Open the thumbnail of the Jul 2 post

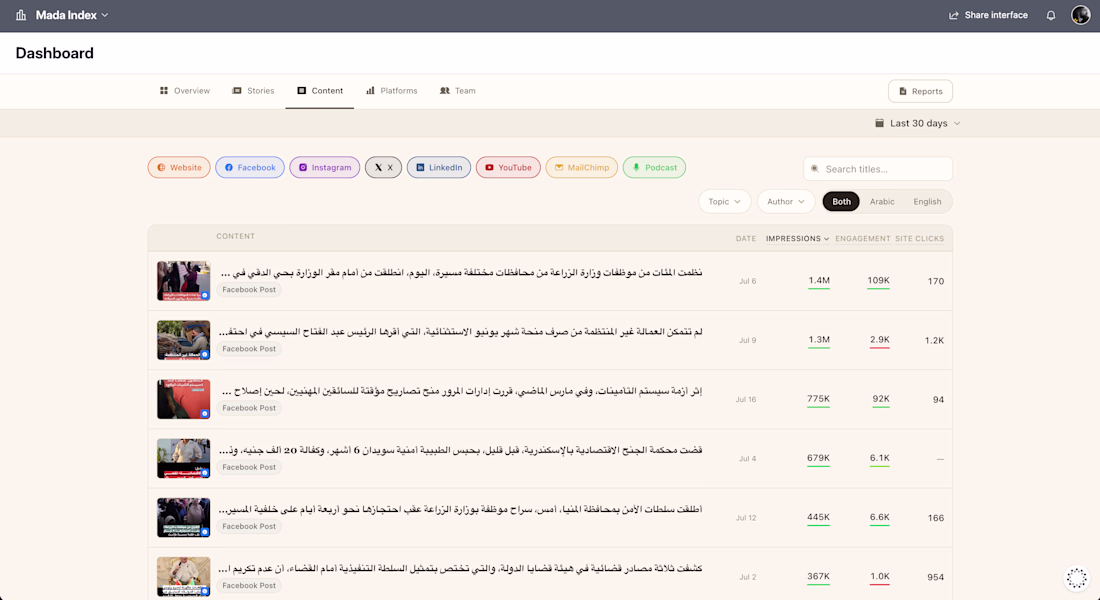coord(183,577)
